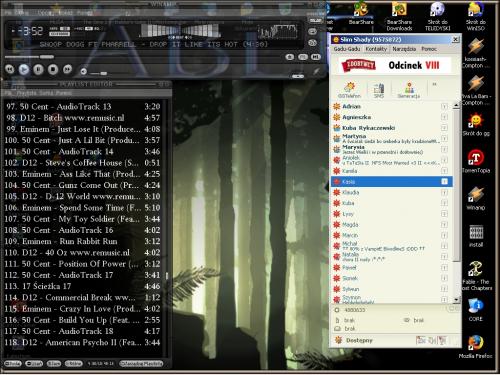
Task: Toggle the info box next to Agnieszka
Action: click(444, 117)
